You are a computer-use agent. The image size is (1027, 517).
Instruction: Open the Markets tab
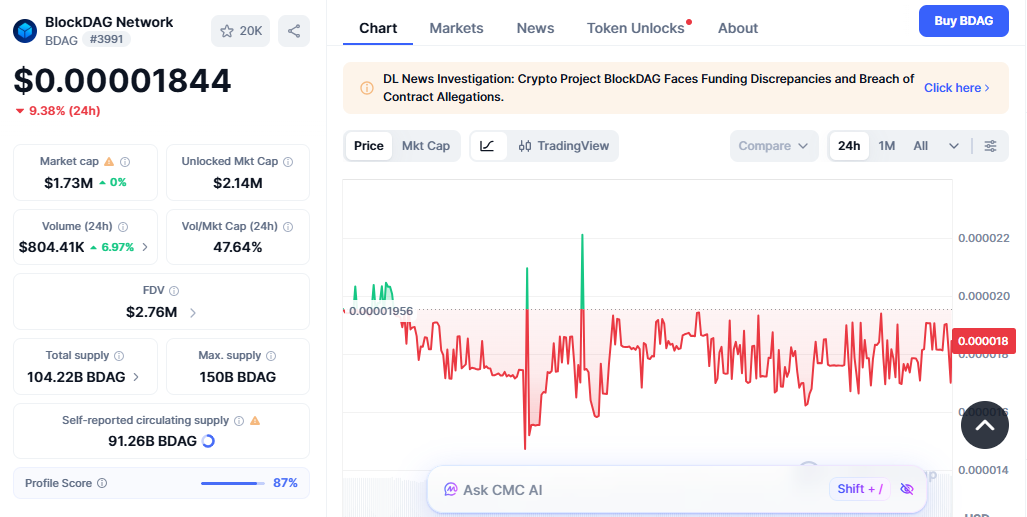457,28
